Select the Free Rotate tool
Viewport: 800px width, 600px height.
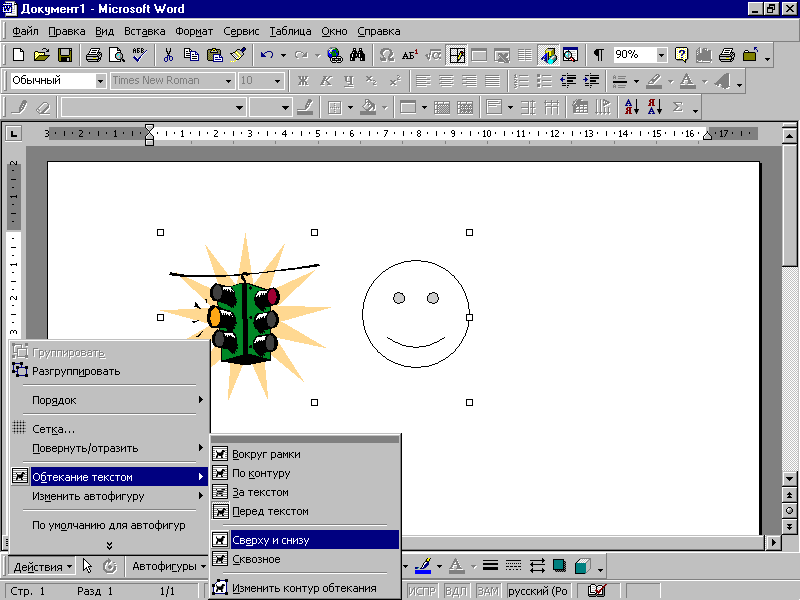point(110,566)
